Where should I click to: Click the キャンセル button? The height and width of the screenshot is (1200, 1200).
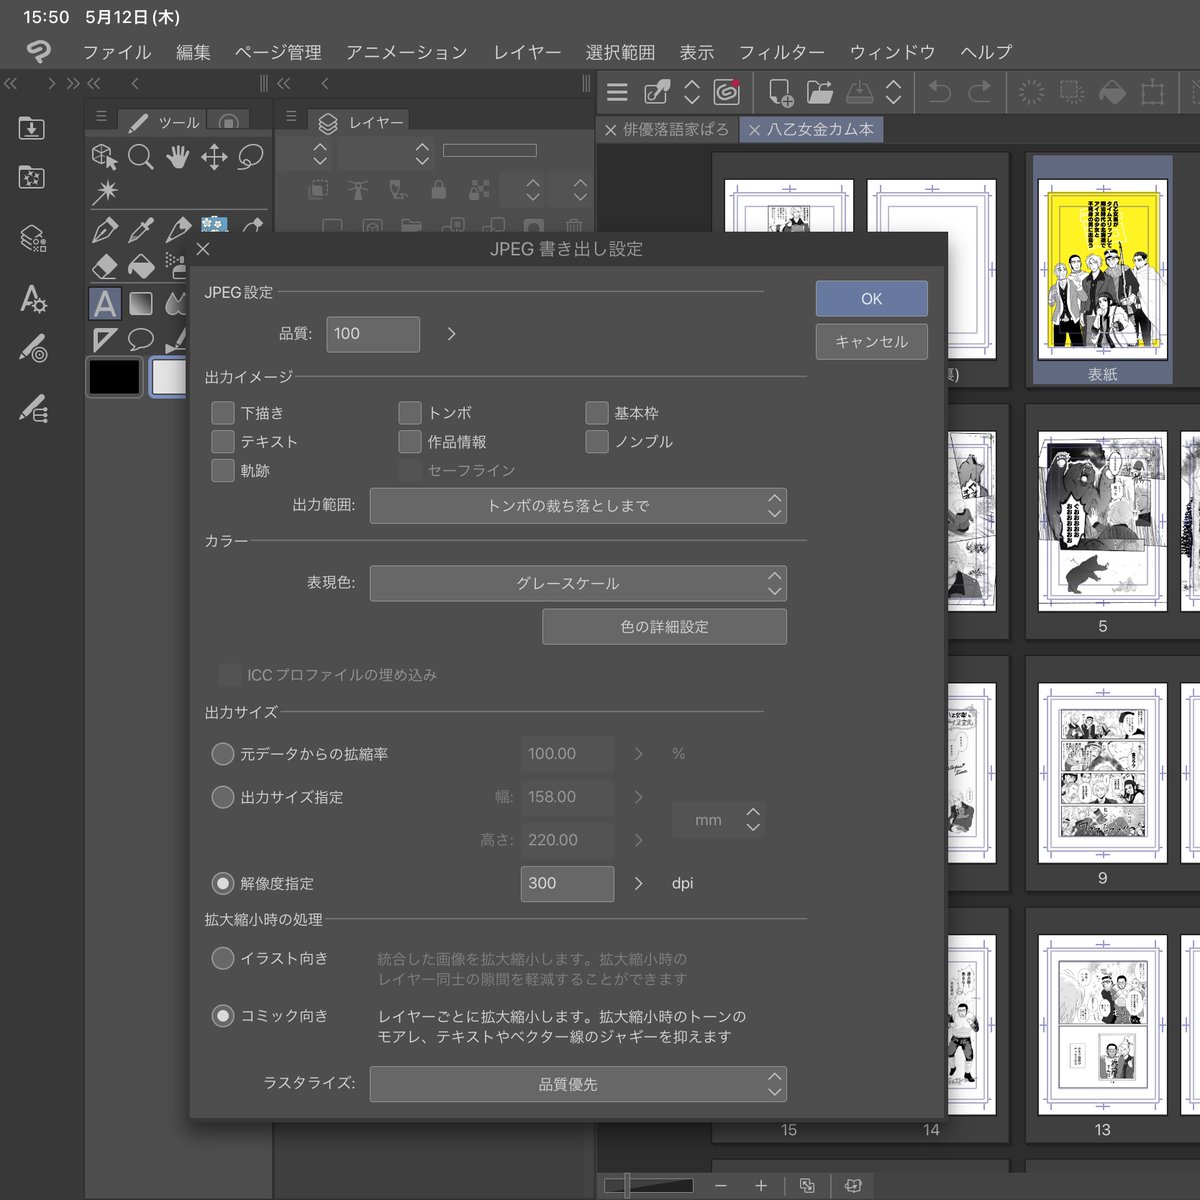pos(872,341)
